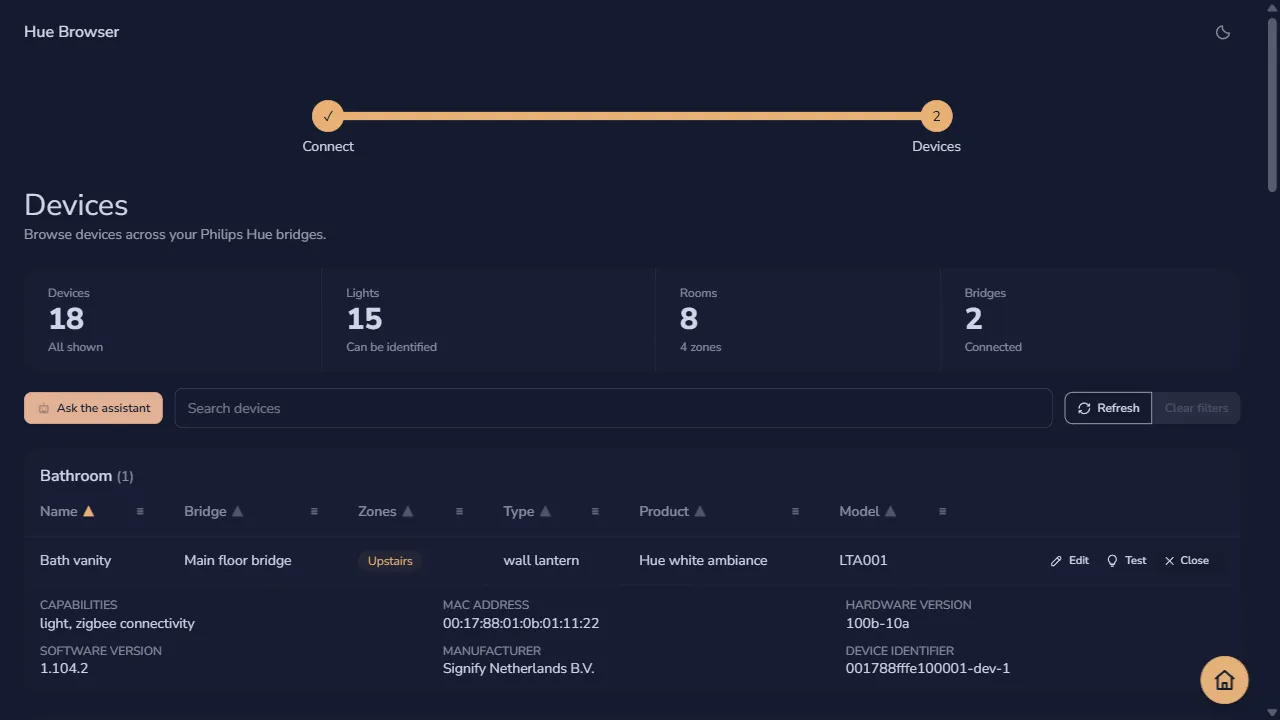Test the Bath vanity light
Viewport: 1280px width, 720px height.
pyautogui.click(x=1126, y=561)
